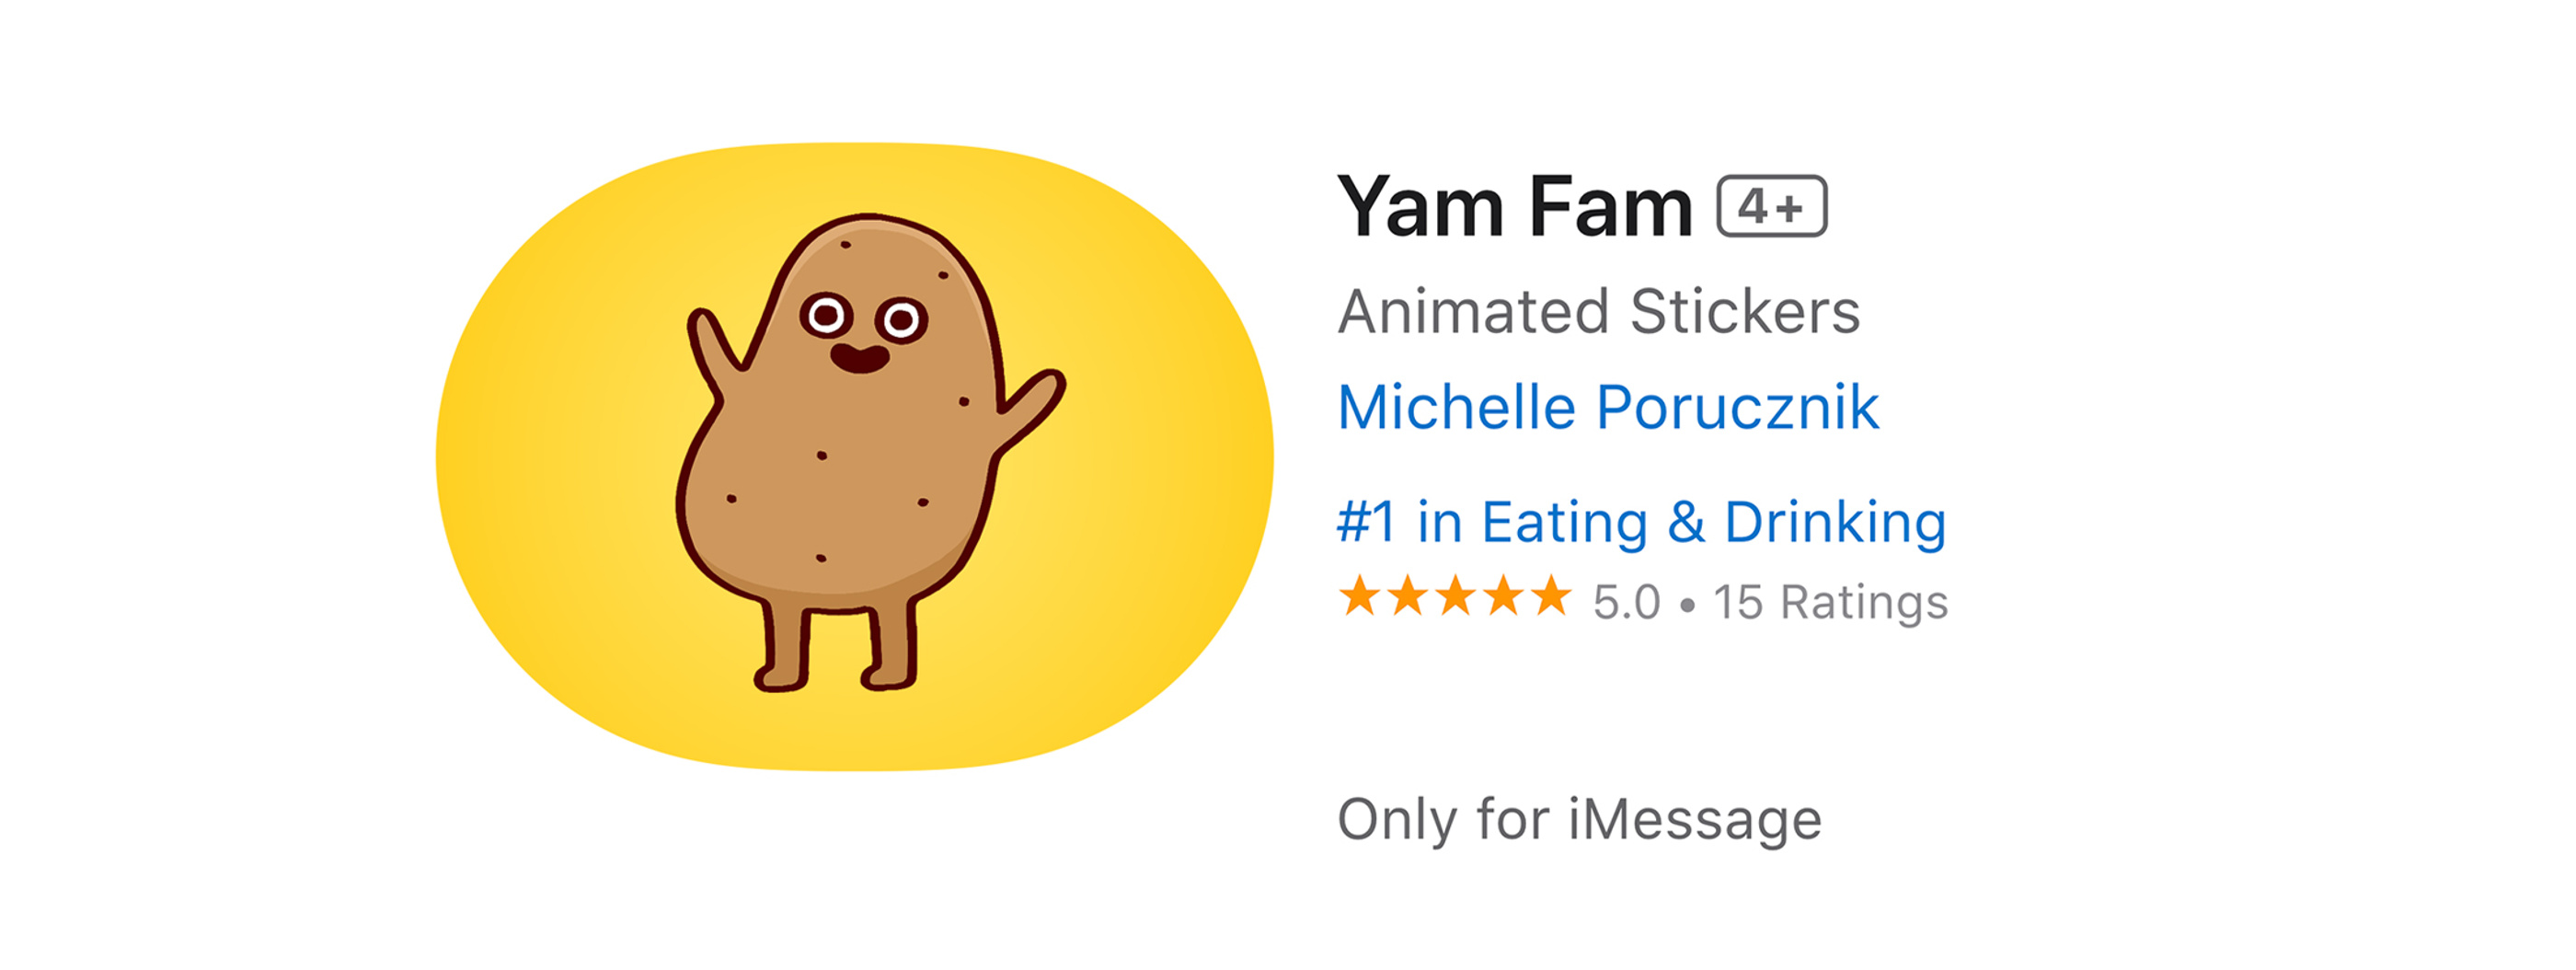
Task: Click the potato character's left eye
Action: click(826, 316)
